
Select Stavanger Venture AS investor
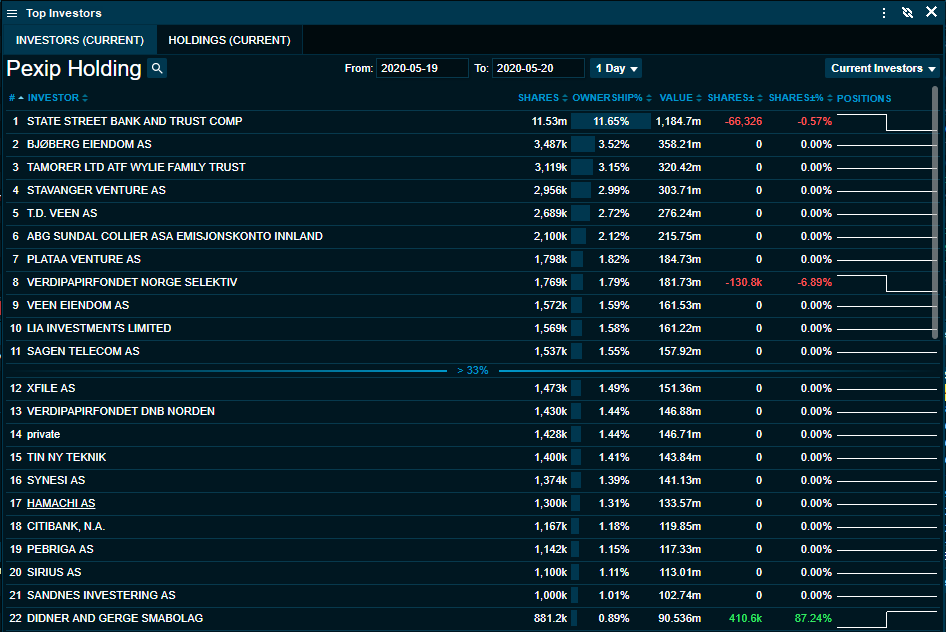(96, 190)
